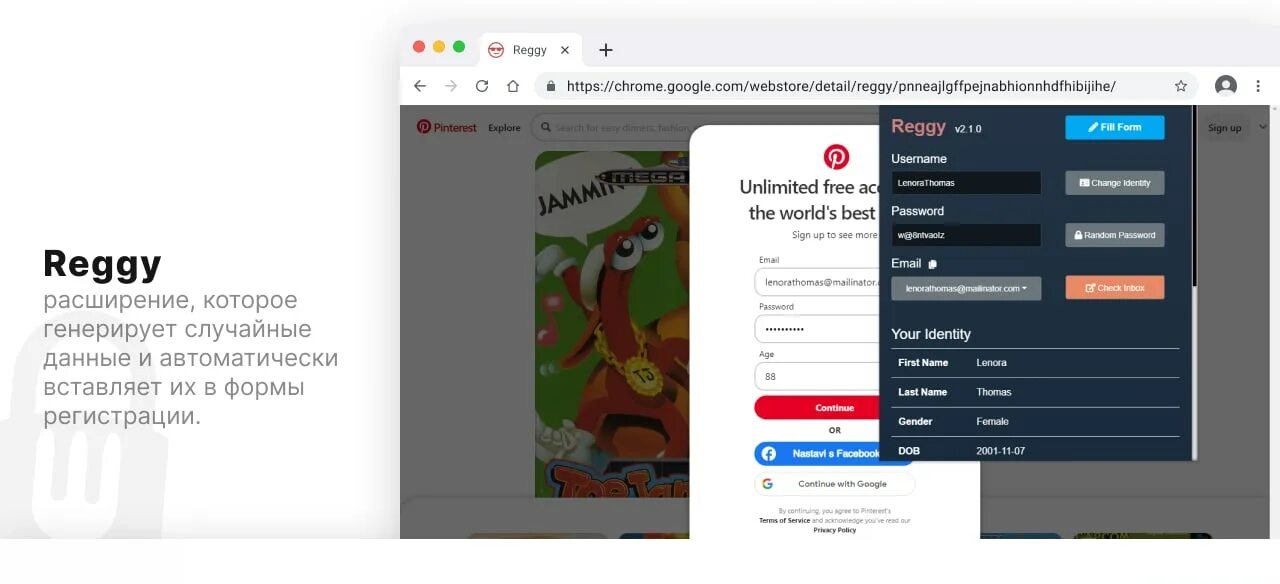Click the Pinterest logo on the signup form
1280x584 pixels.
(x=836, y=156)
